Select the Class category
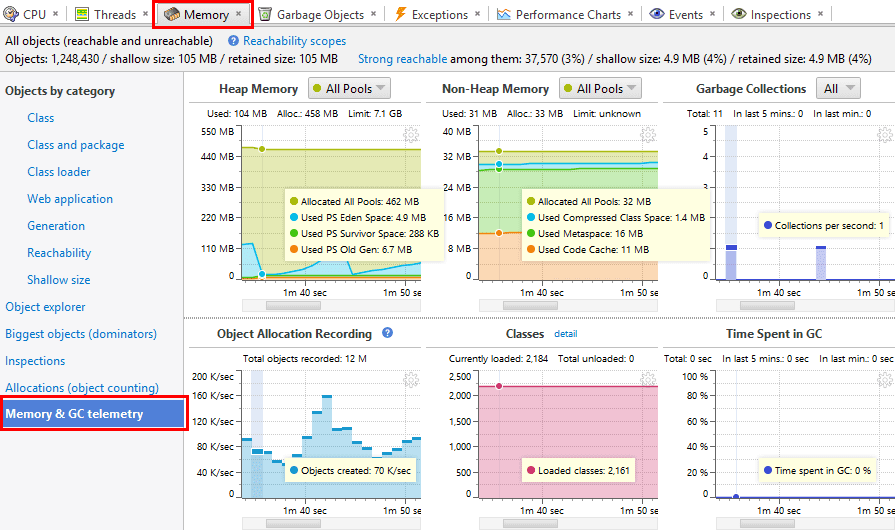 pyautogui.click(x=41, y=118)
